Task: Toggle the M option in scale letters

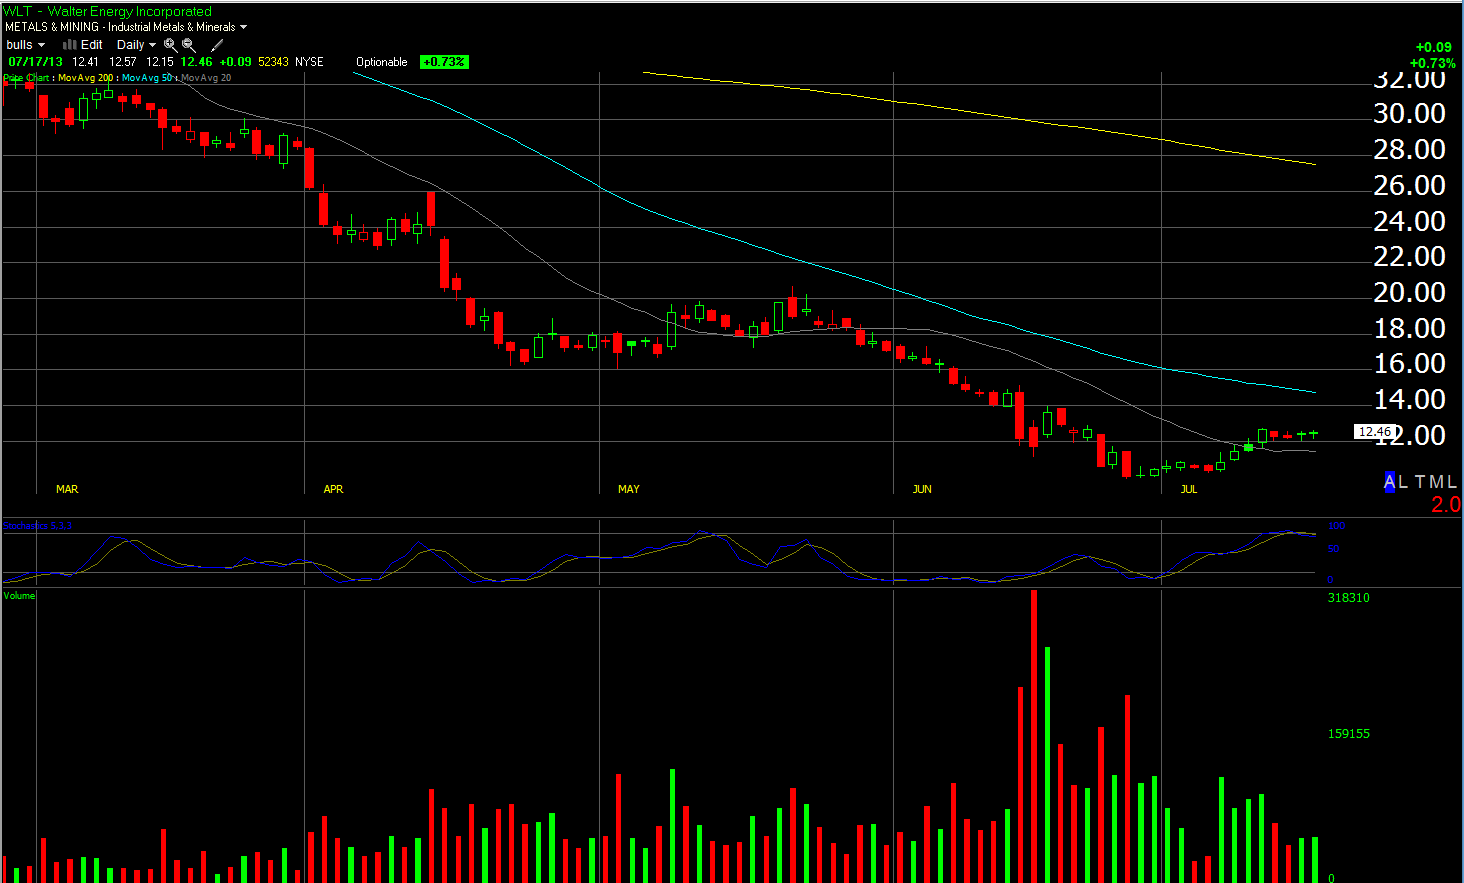Action: pos(1436,482)
